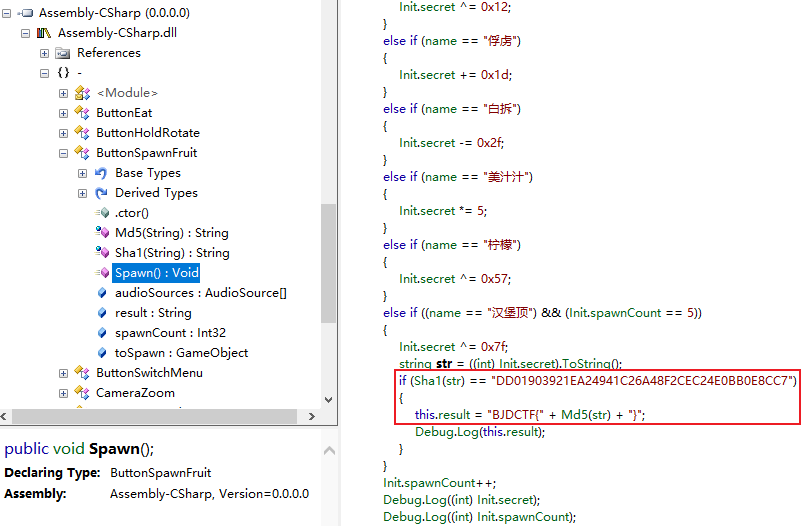This screenshot has width=806, height=526.
Task: Expand the CameraZoom class node
Action: (x=63, y=393)
